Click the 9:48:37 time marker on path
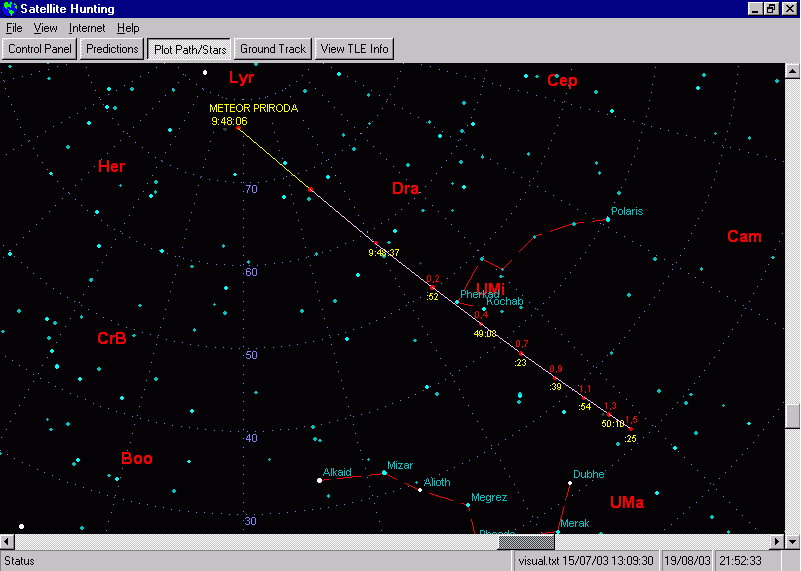801x571 pixels. click(384, 252)
